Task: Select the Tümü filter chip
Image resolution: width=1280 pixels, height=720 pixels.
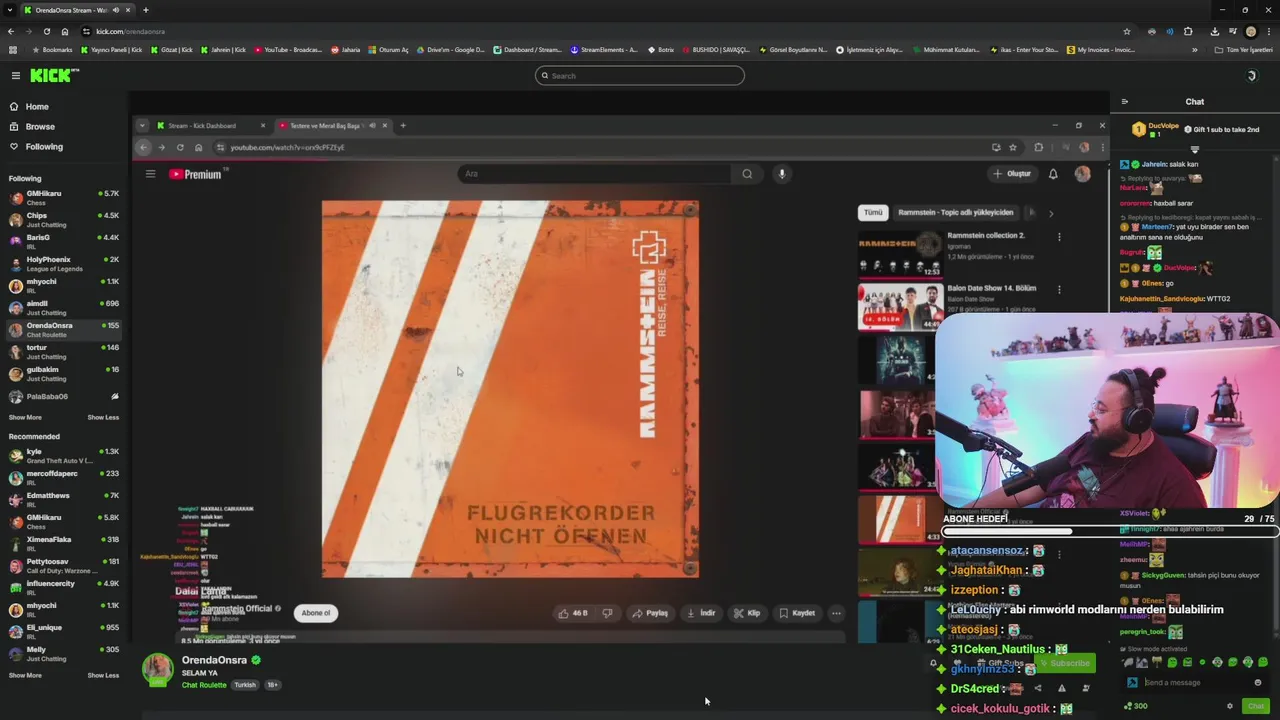Action: [873, 212]
